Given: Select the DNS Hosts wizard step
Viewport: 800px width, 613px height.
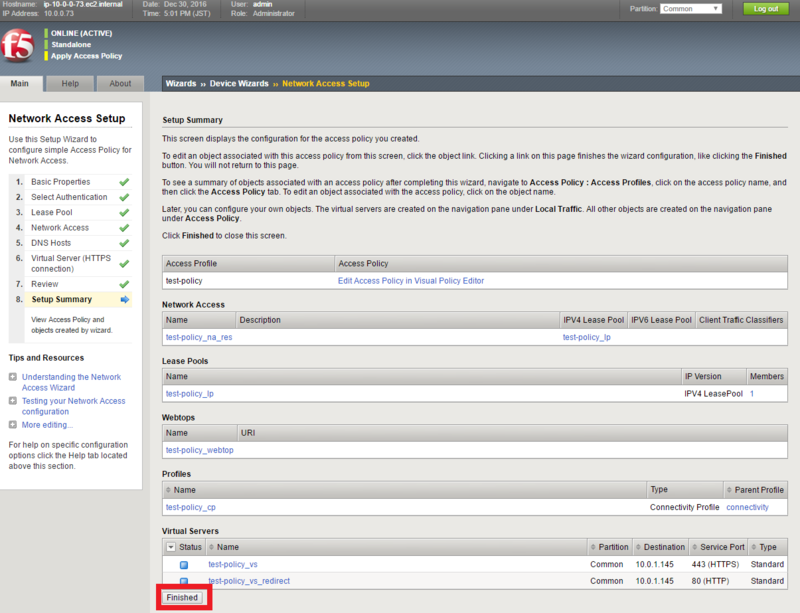Looking at the screenshot, I should (51, 243).
